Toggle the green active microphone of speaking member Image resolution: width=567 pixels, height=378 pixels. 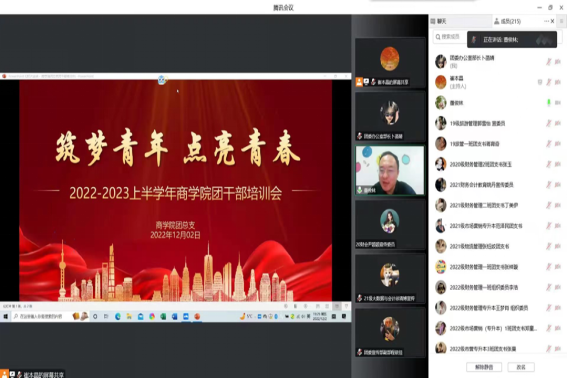click(549, 103)
